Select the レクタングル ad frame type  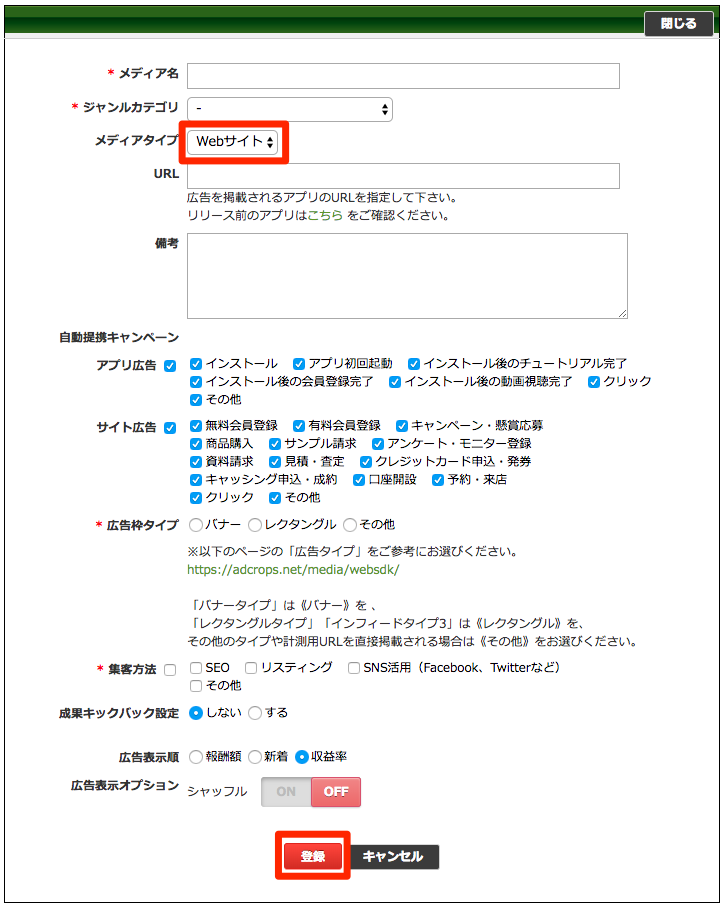[255, 525]
